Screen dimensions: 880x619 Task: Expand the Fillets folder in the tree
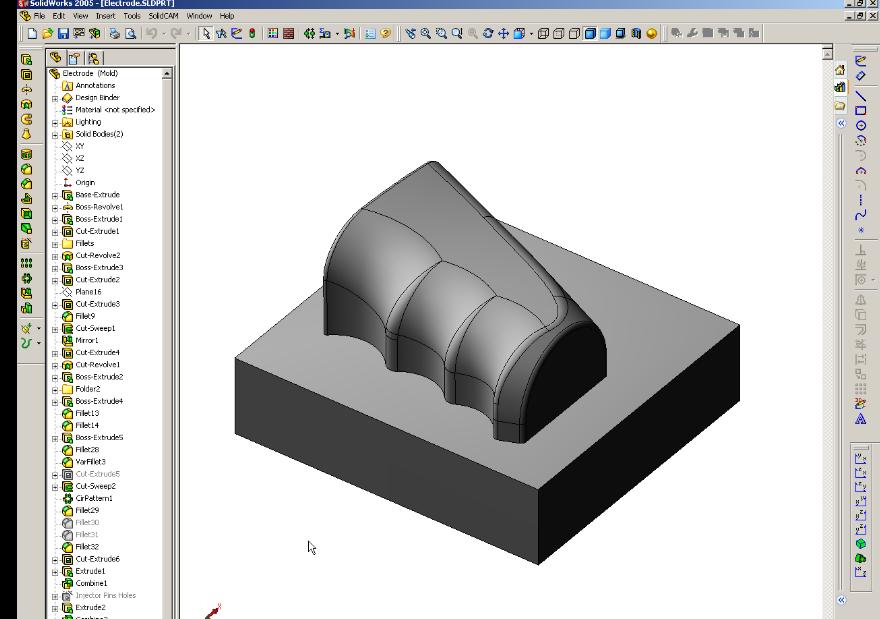point(55,243)
